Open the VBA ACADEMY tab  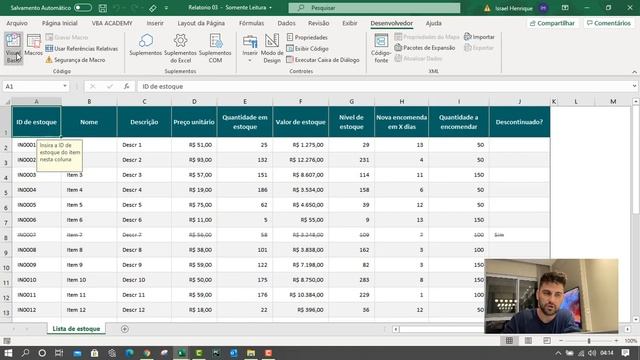[x=112, y=23]
